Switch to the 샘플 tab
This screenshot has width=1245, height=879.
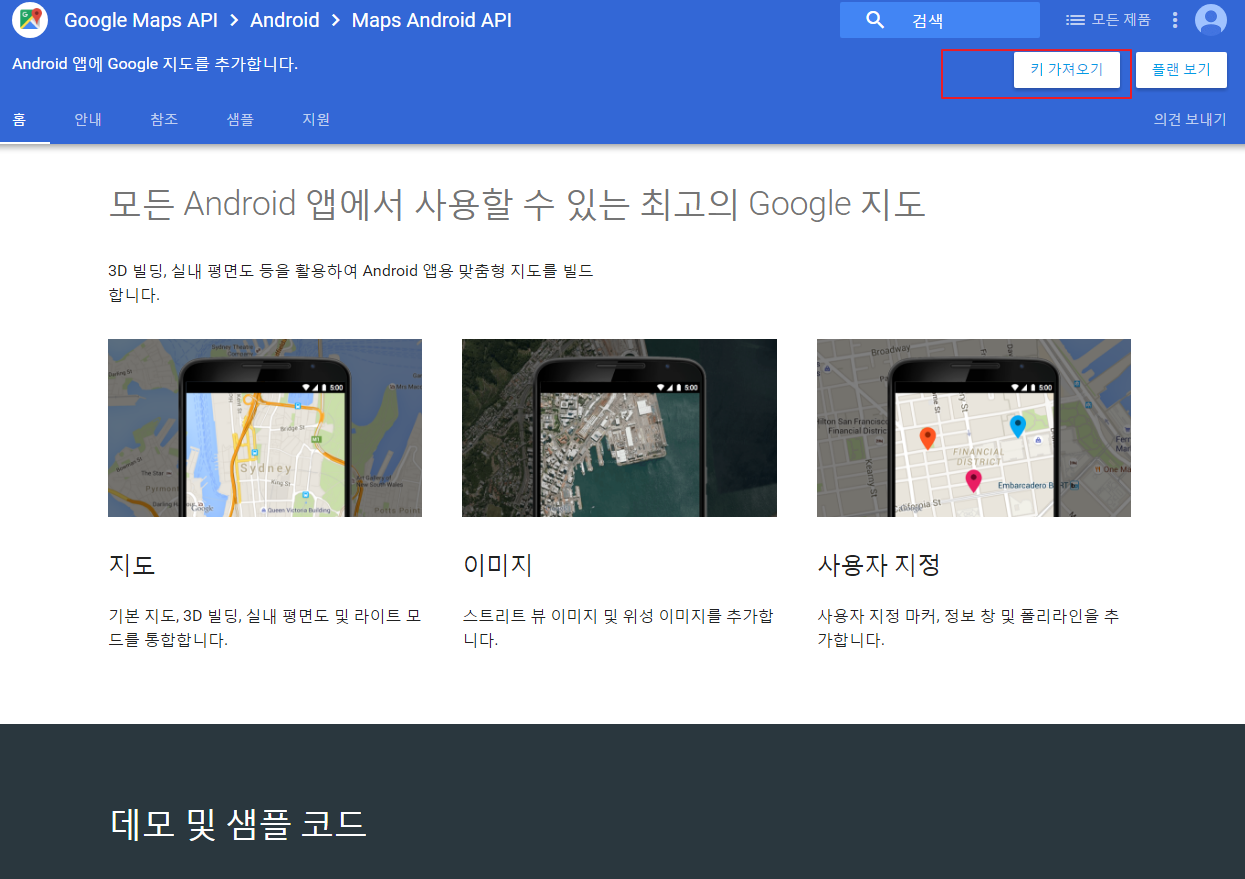[240, 119]
